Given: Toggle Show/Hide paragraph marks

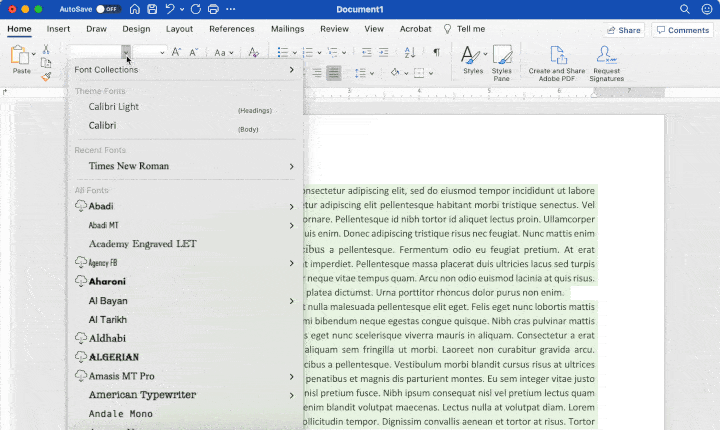Looking at the screenshot, I should [437, 52].
